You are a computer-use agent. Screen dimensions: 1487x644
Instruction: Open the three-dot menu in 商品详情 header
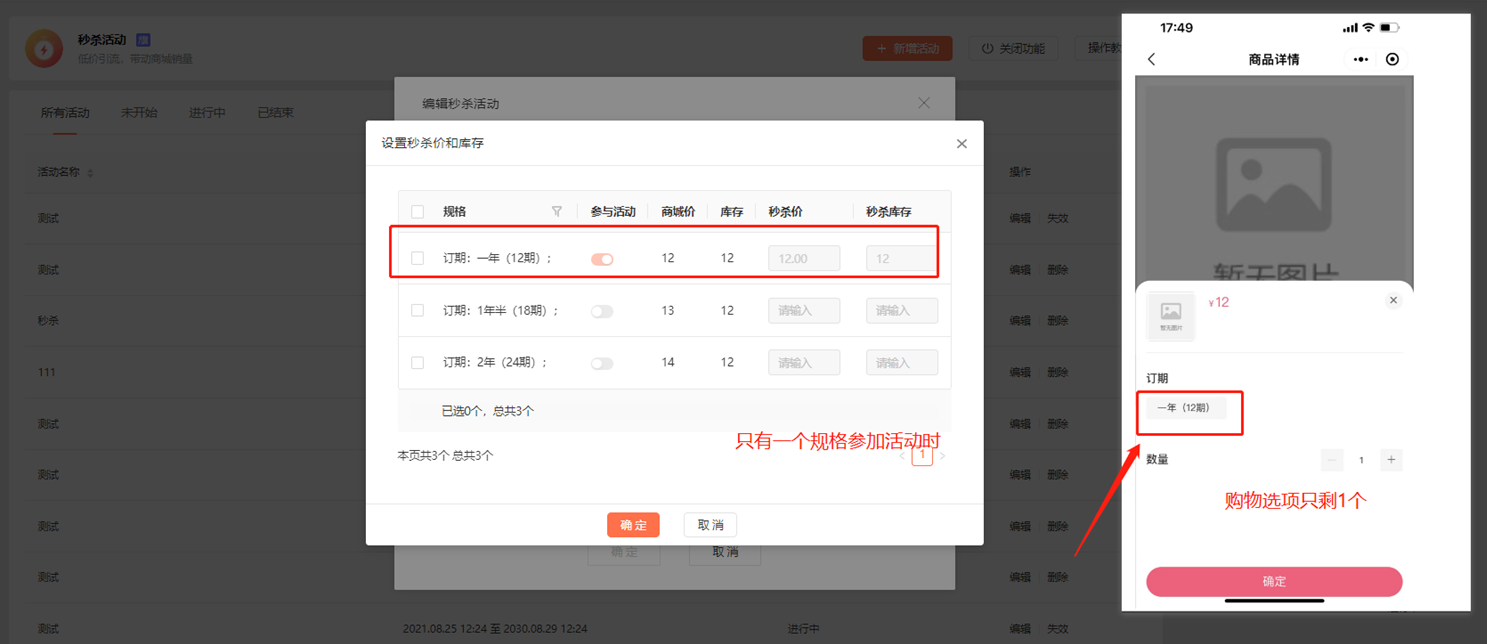coord(1360,60)
